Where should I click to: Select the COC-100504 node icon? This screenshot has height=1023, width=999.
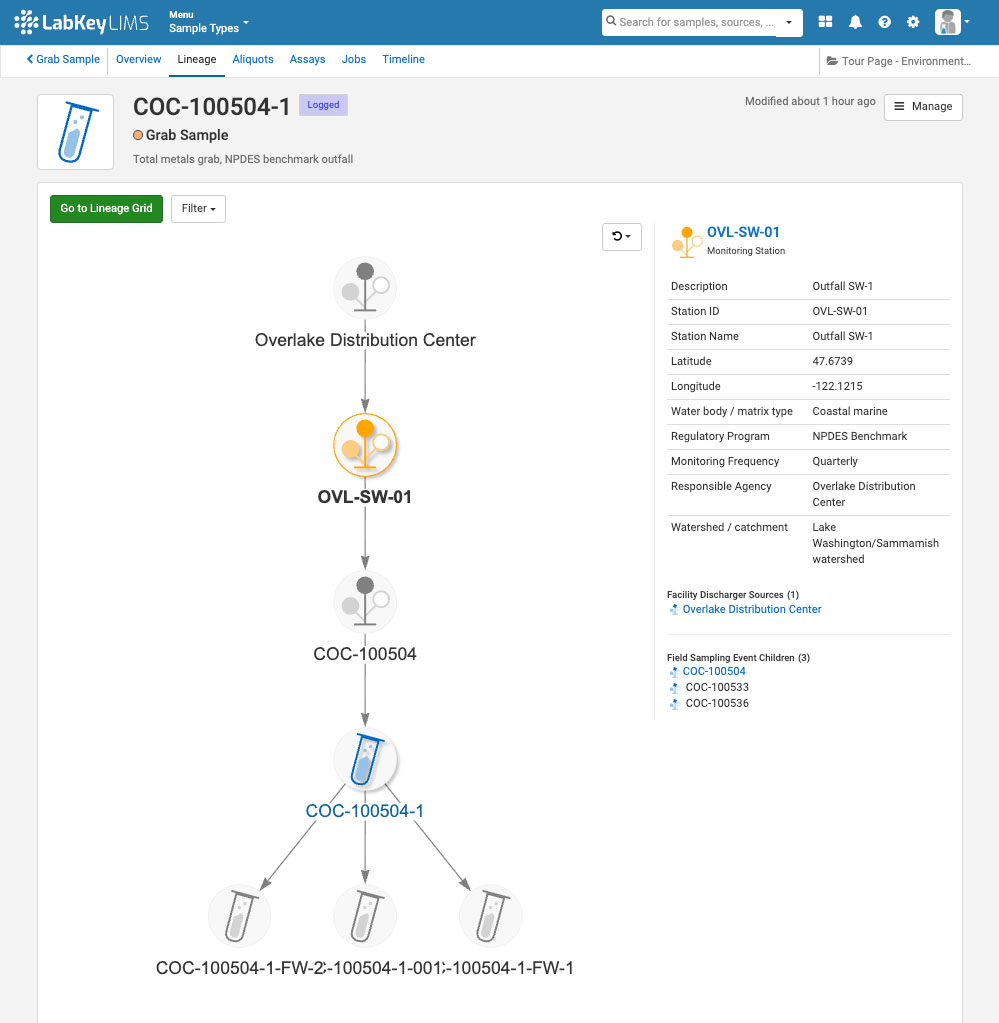(x=365, y=602)
